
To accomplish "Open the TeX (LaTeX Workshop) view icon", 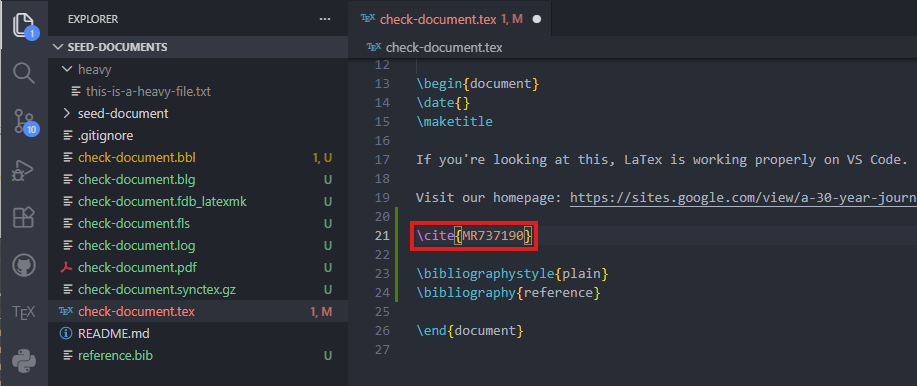I will coord(24,312).
